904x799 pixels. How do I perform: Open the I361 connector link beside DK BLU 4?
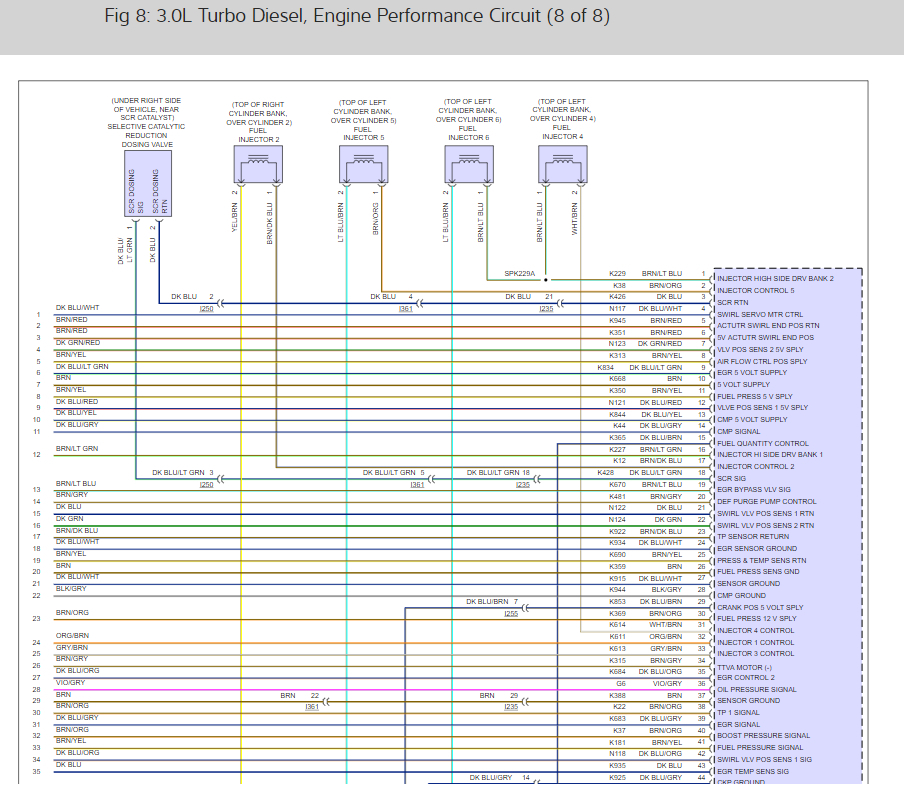click(x=405, y=309)
